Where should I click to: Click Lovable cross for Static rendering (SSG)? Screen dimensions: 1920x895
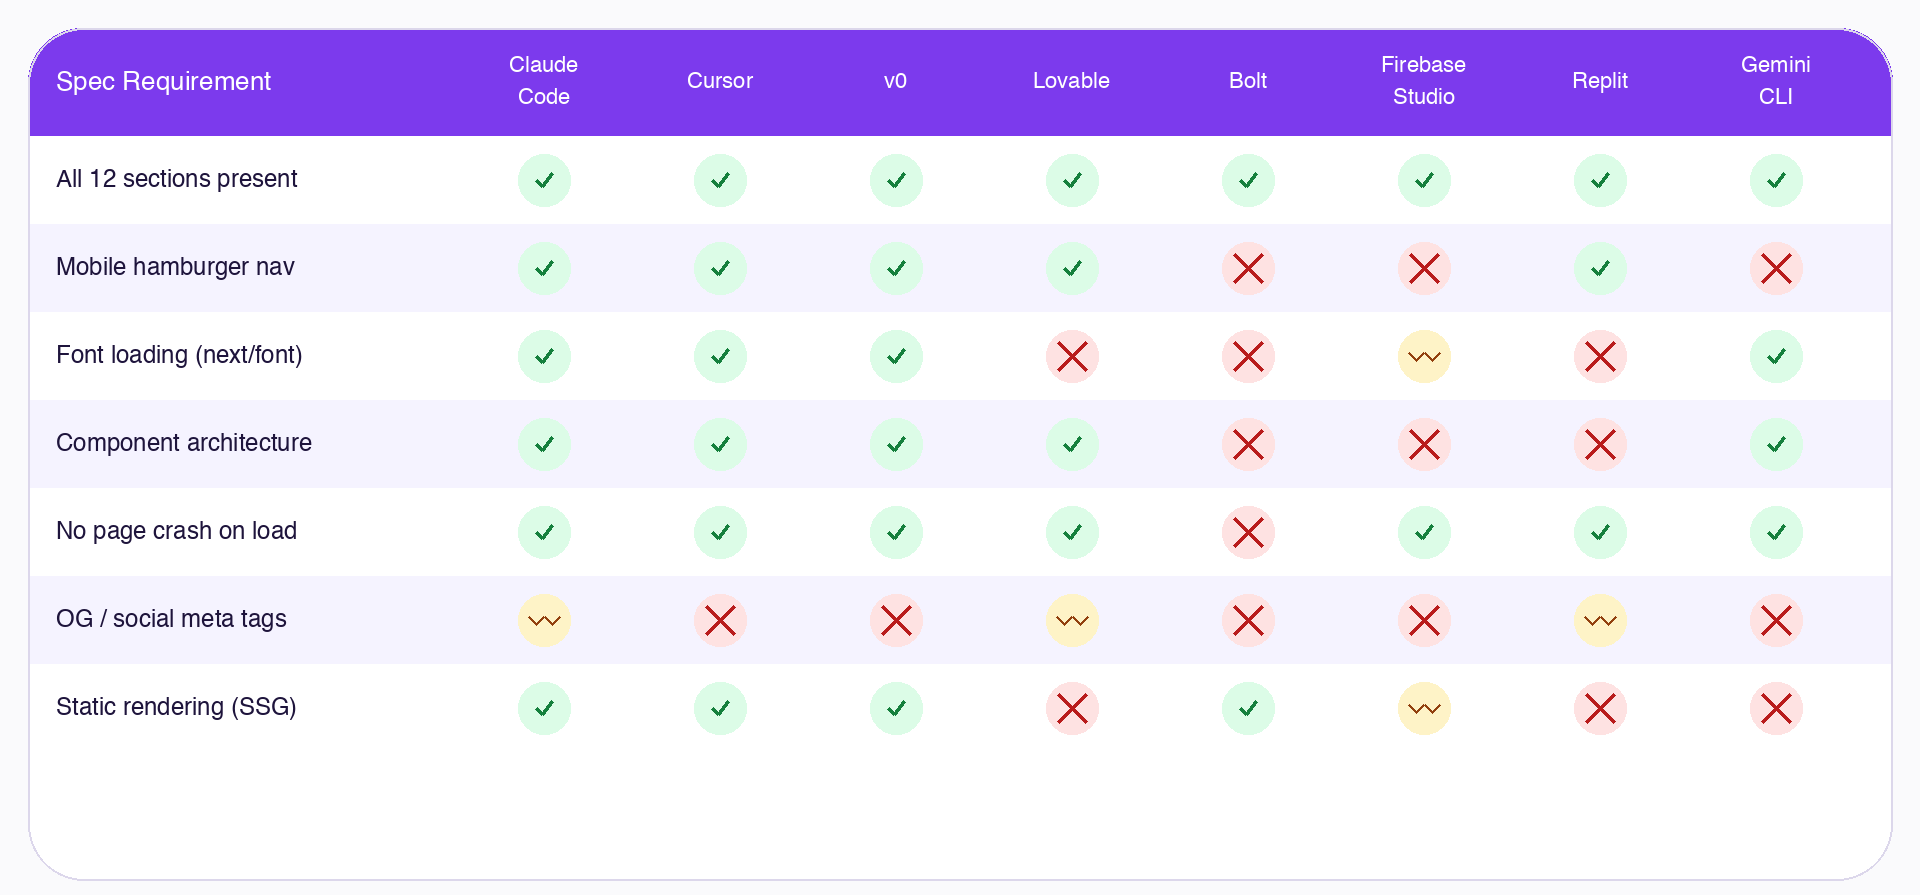[x=1072, y=708]
